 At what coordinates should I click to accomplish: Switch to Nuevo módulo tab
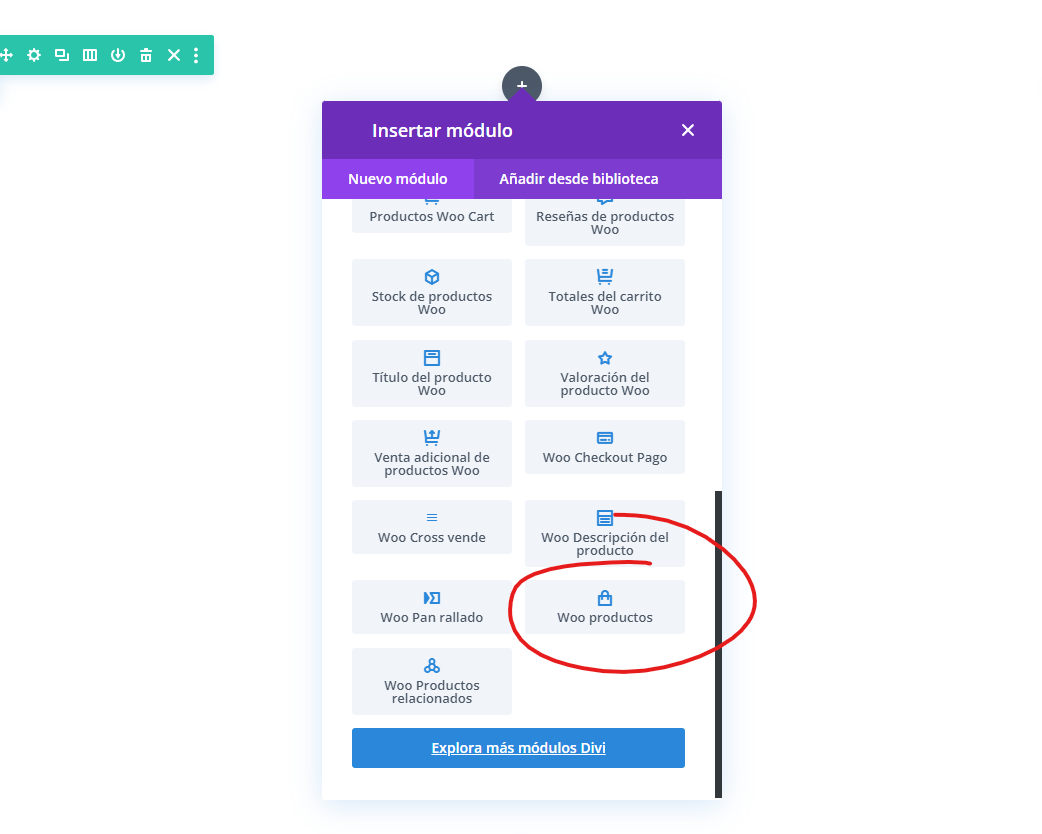pos(397,179)
